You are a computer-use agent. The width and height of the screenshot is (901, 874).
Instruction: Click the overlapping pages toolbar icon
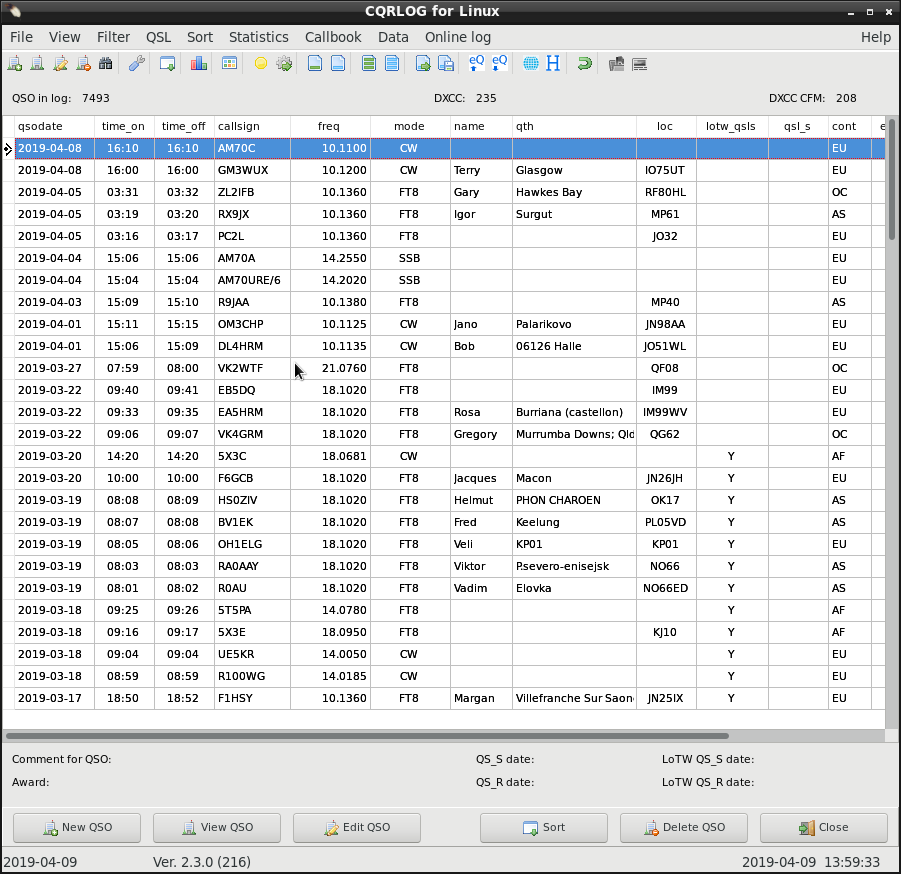coord(446,63)
